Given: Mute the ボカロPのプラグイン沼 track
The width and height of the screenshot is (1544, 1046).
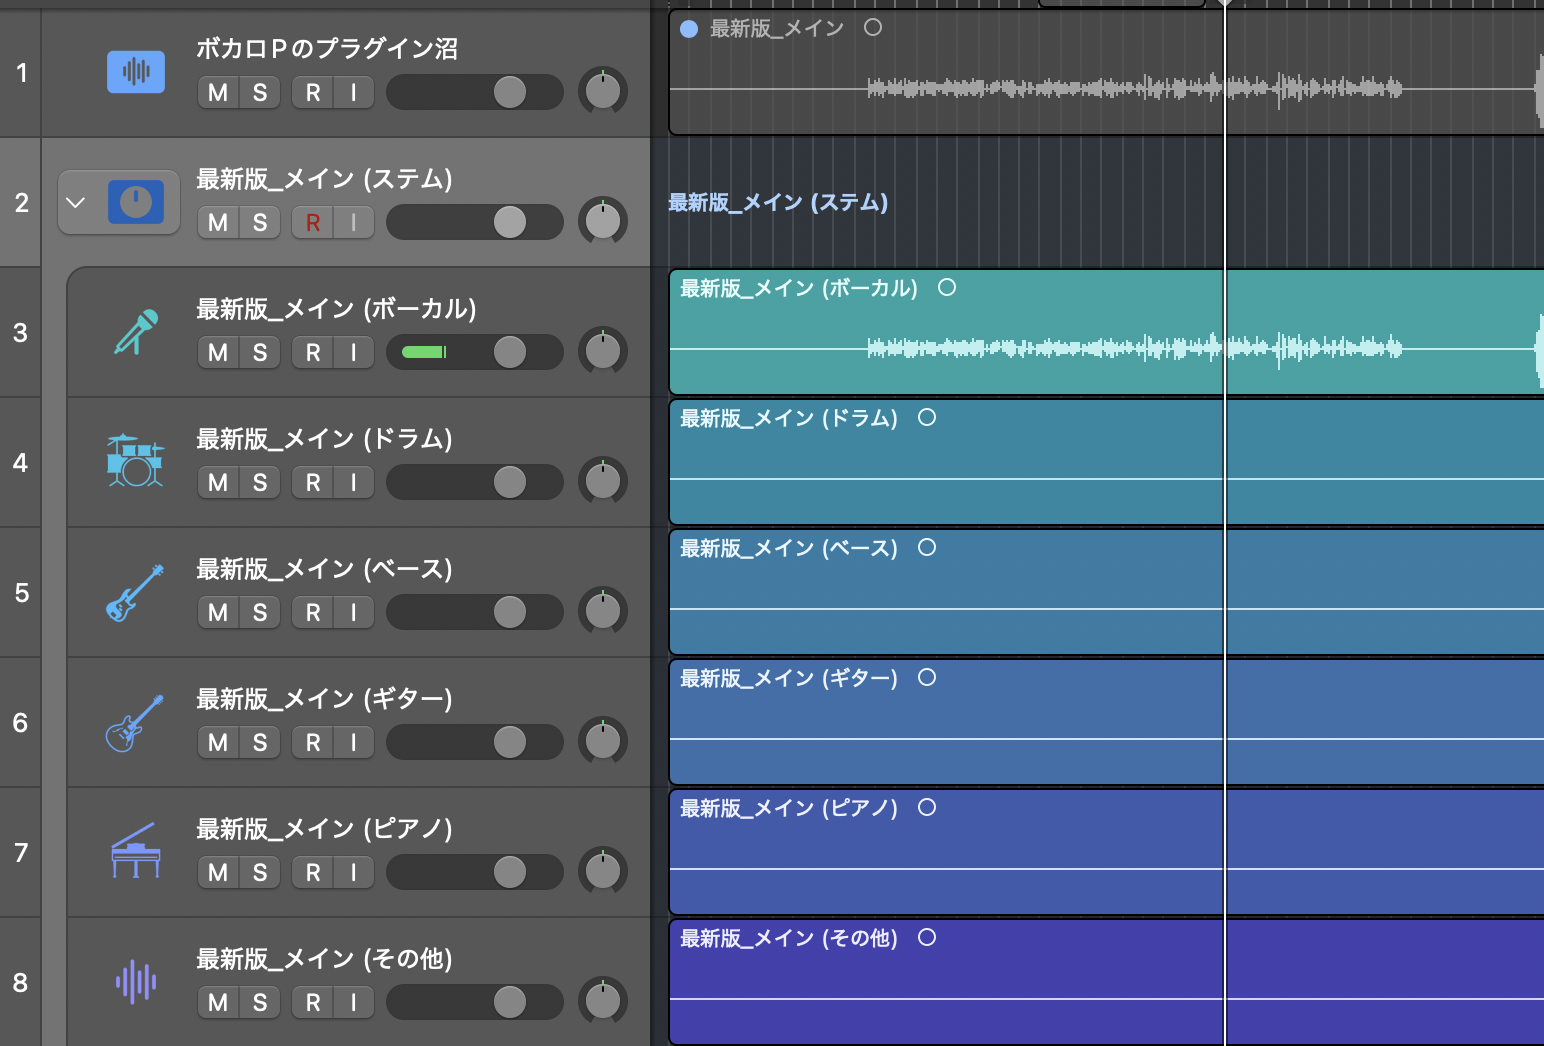Looking at the screenshot, I should (218, 92).
